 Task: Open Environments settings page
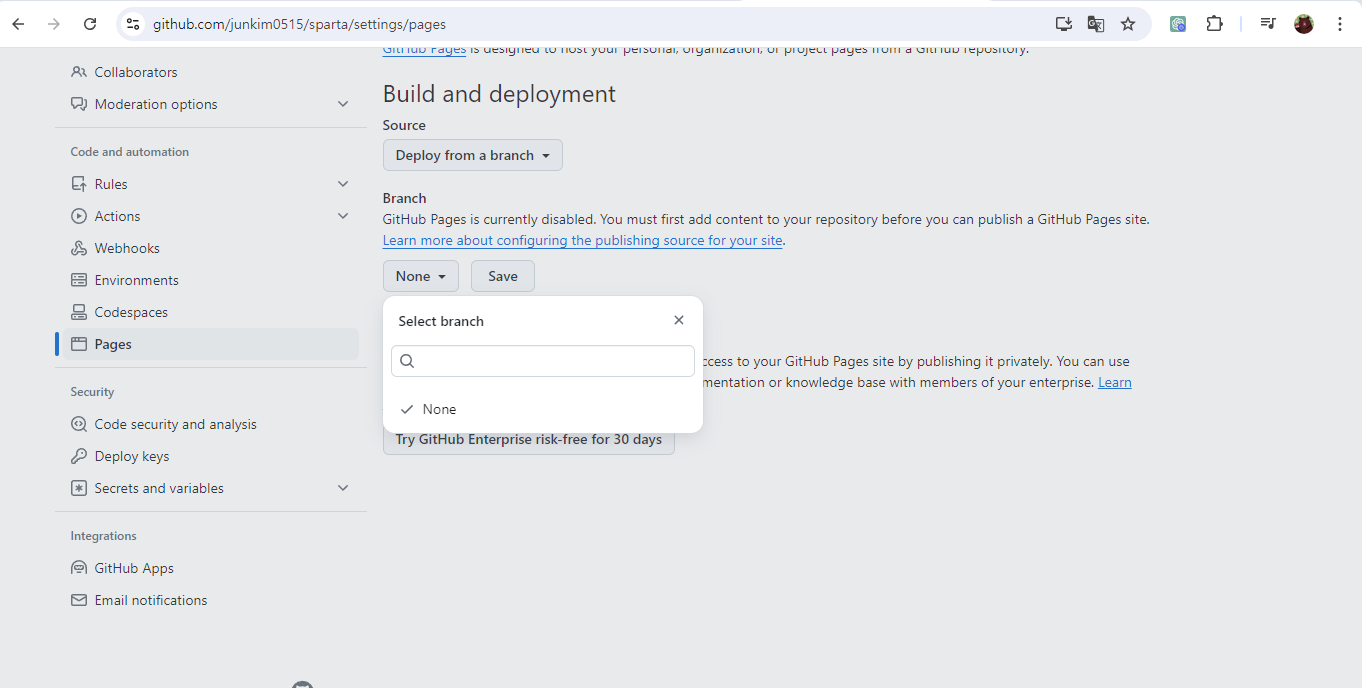pyautogui.click(x=137, y=280)
